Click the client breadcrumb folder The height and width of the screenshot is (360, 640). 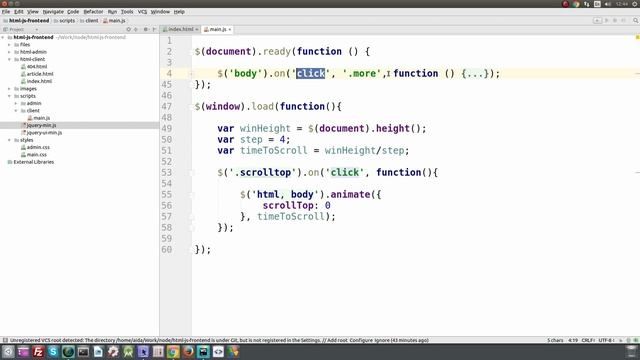point(89,20)
